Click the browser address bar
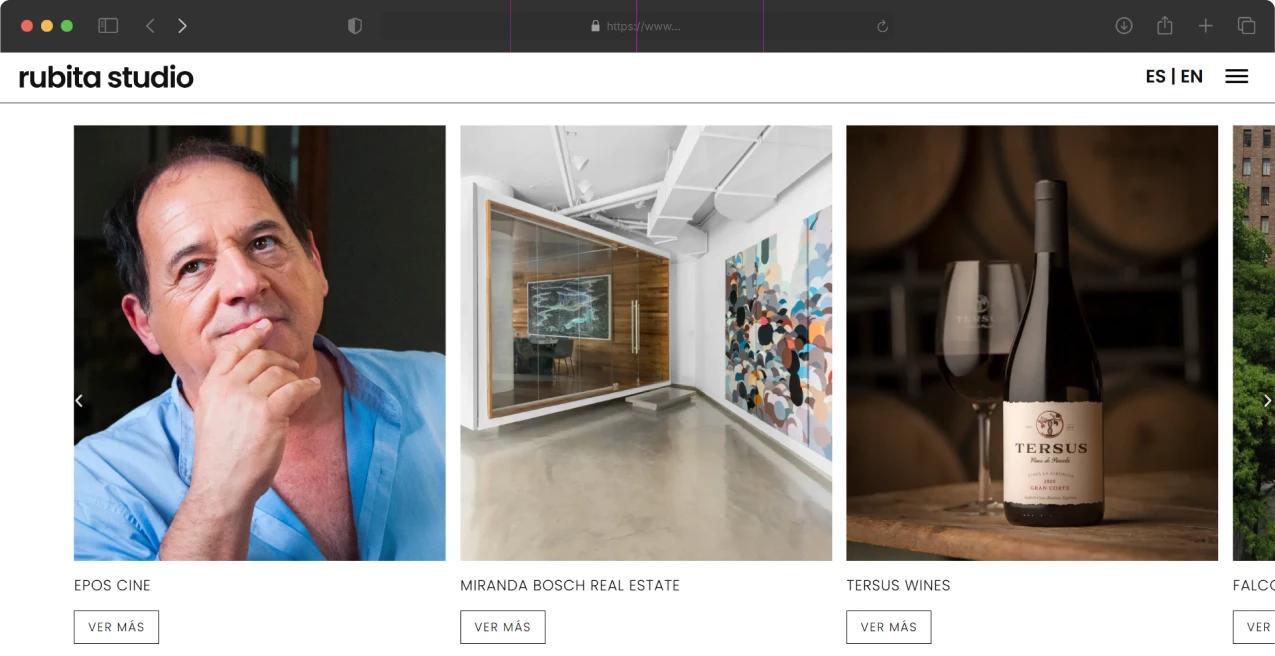Viewport: 1275px width, 656px height. coord(636,26)
